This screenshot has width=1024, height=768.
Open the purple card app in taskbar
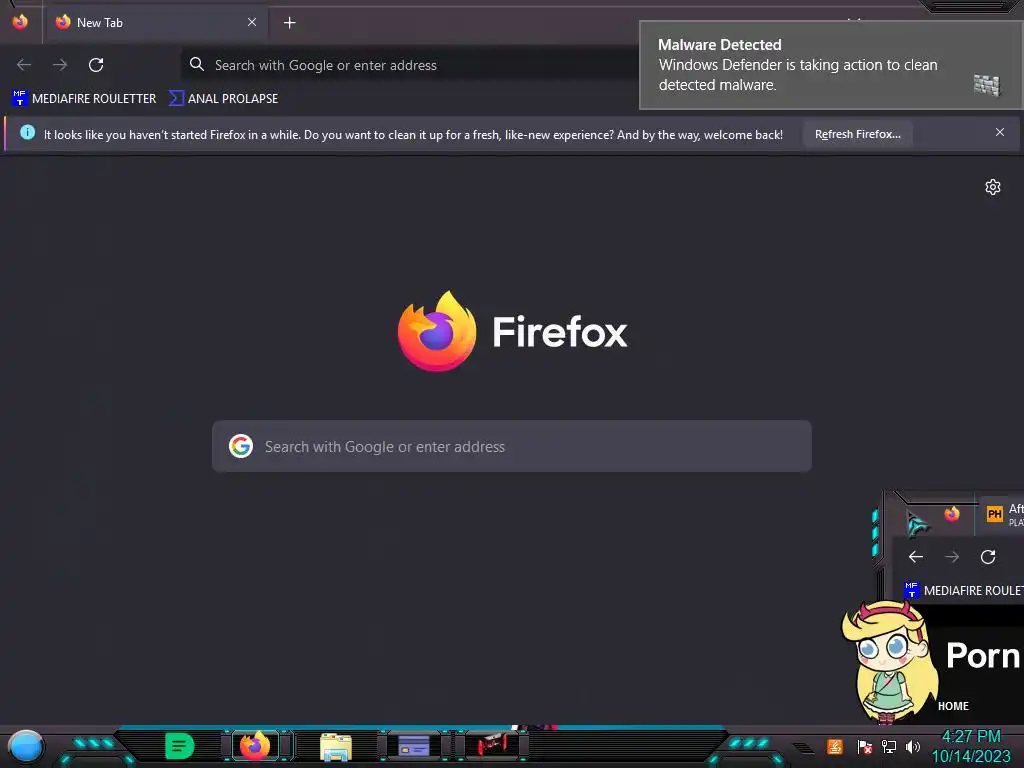pyautogui.click(x=413, y=746)
